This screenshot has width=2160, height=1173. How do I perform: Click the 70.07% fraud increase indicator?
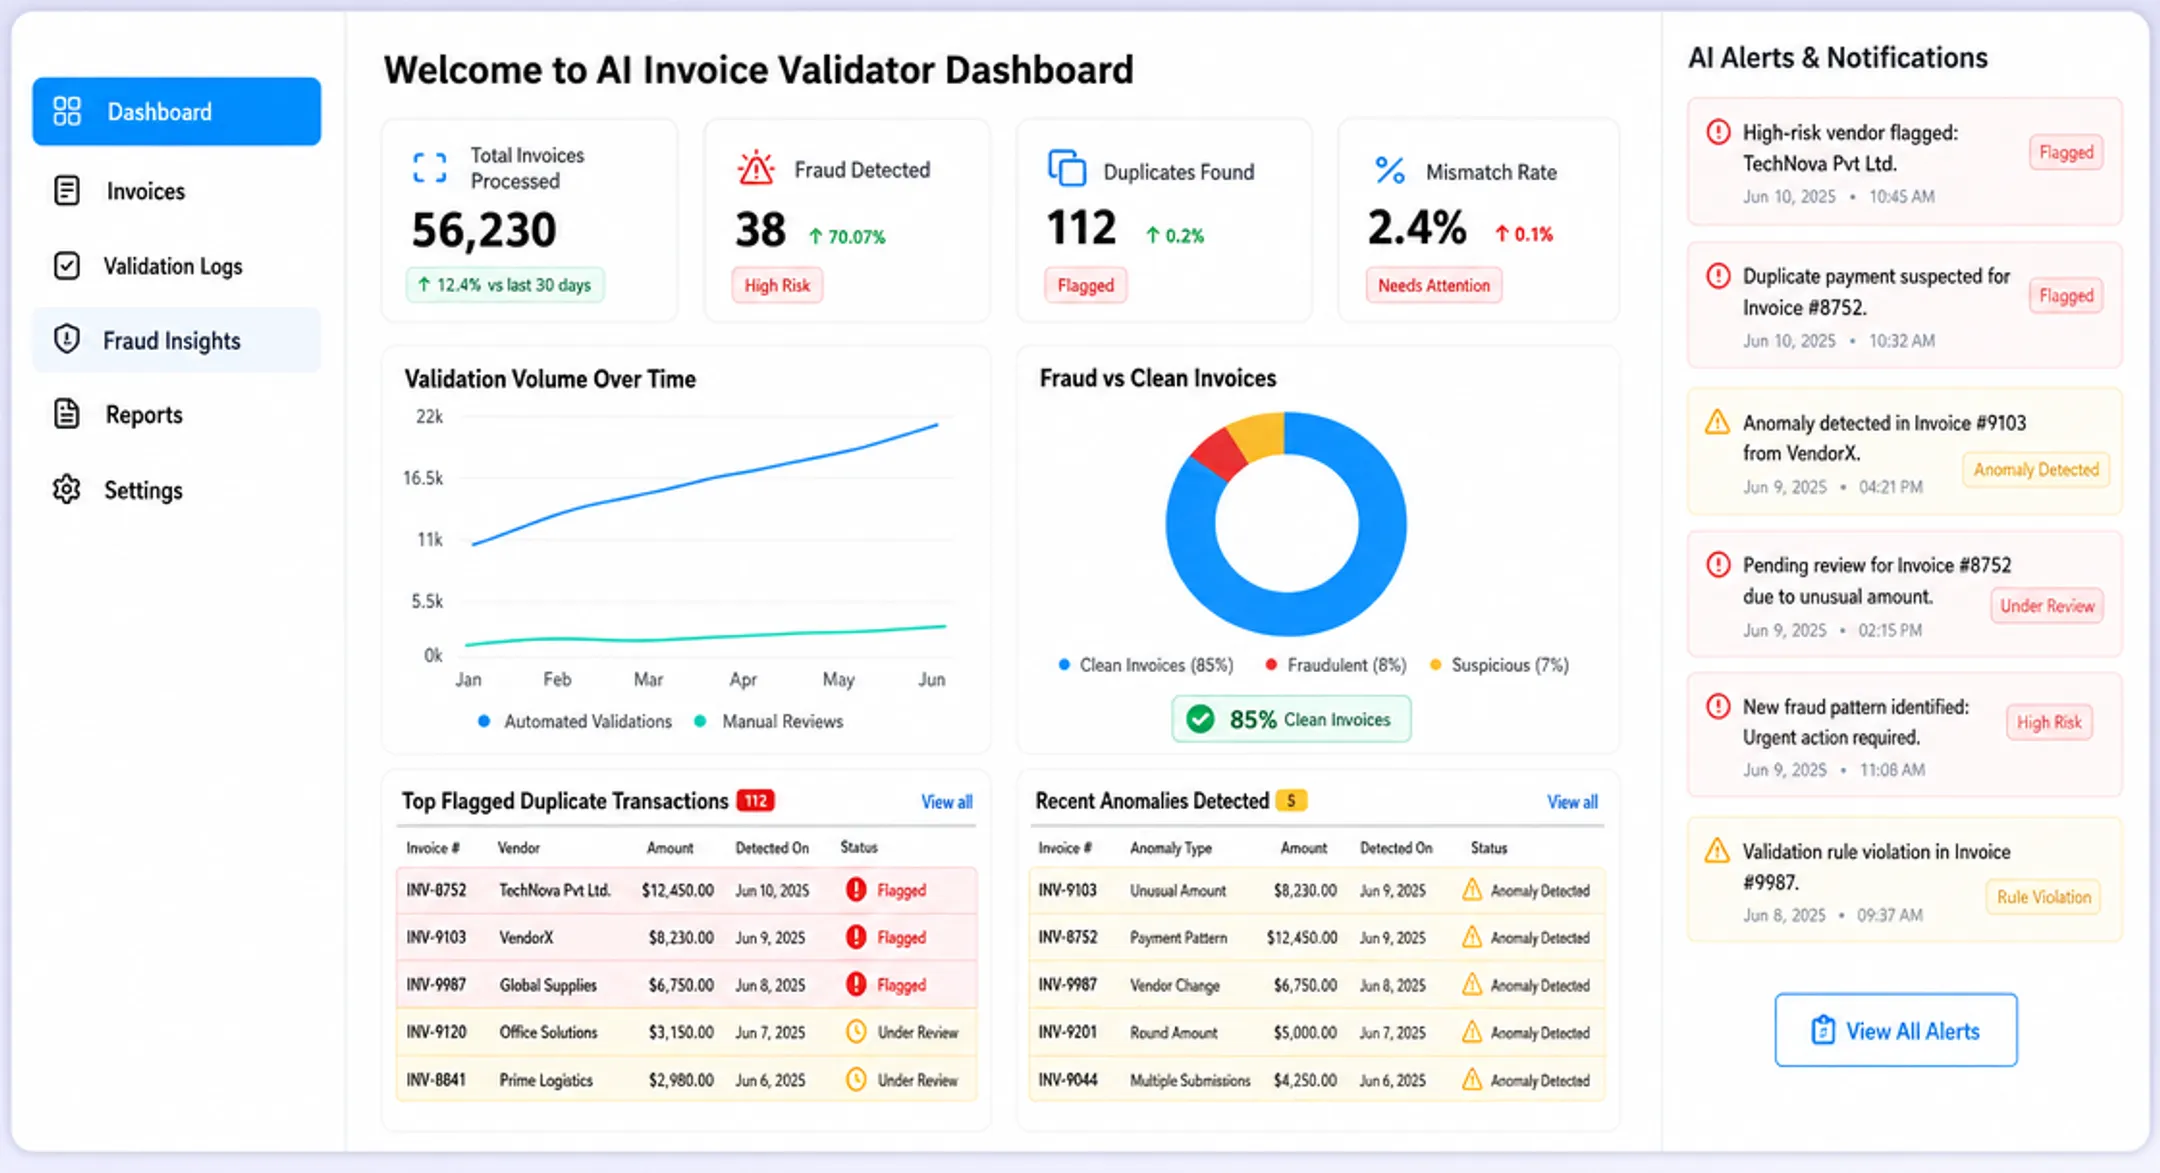[x=847, y=237]
